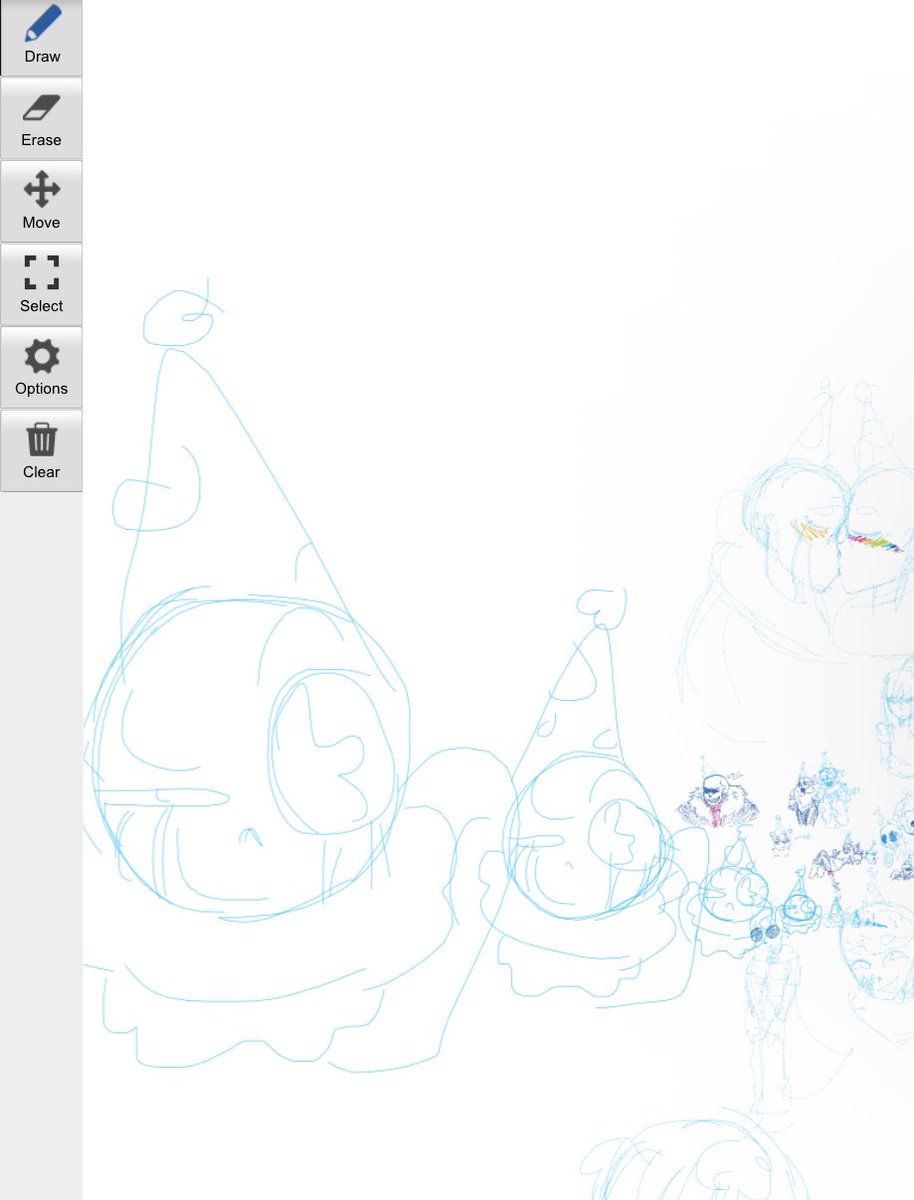Clear the canvas with trash button

click(x=41, y=451)
